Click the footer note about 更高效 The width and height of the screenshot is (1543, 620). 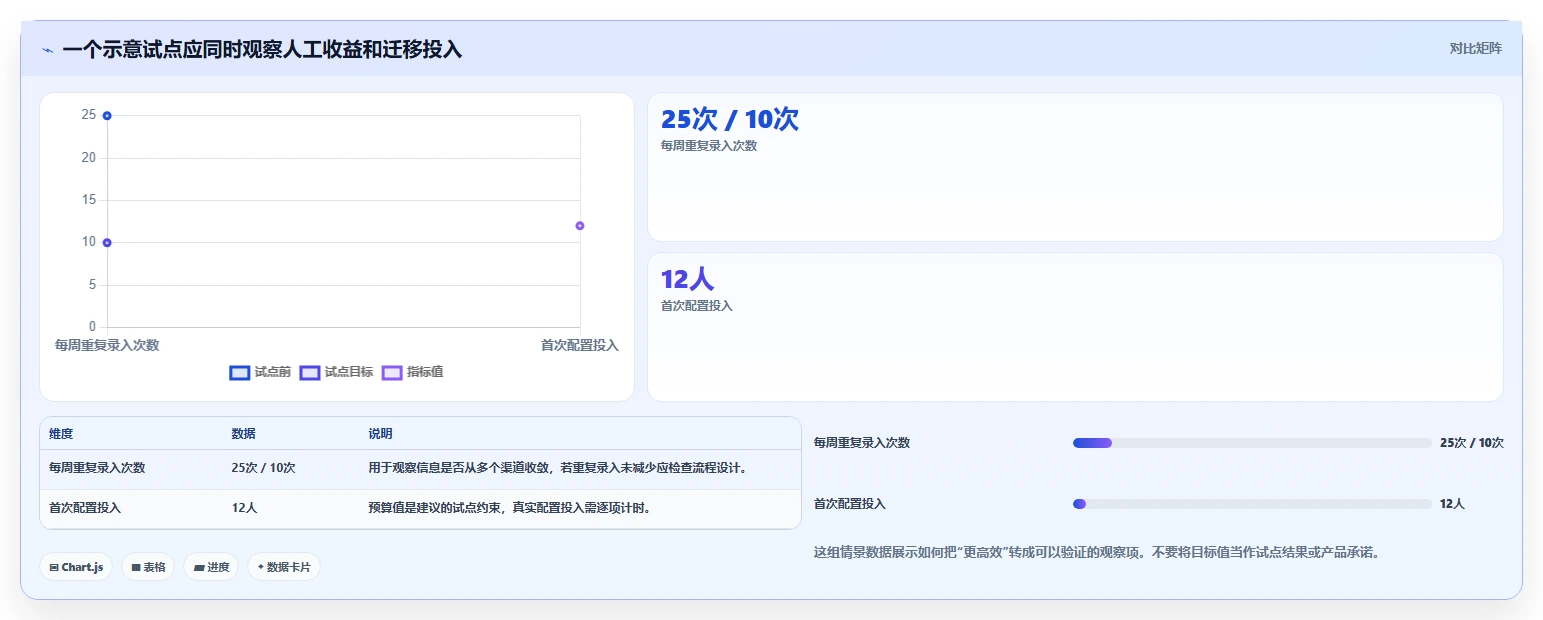[1097, 552]
